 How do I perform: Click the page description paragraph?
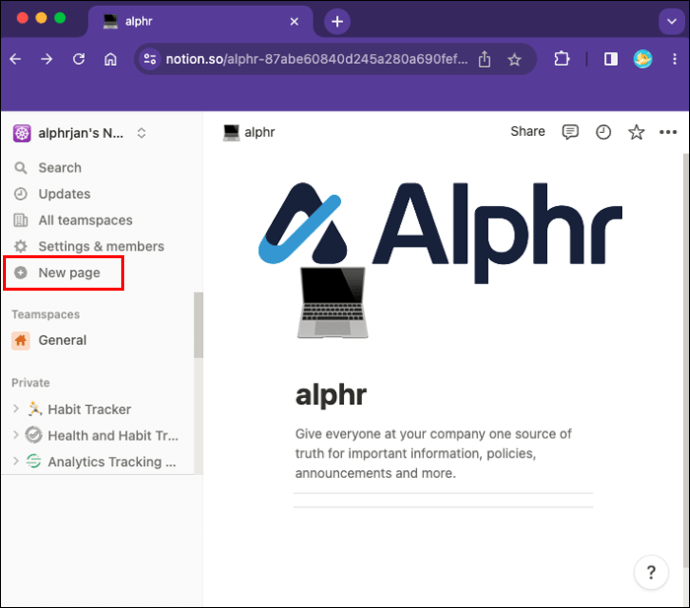click(433, 454)
